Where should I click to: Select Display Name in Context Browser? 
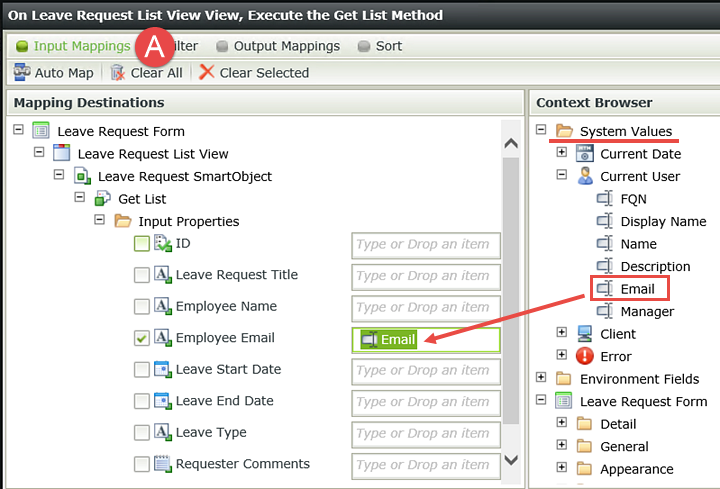[x=663, y=221]
